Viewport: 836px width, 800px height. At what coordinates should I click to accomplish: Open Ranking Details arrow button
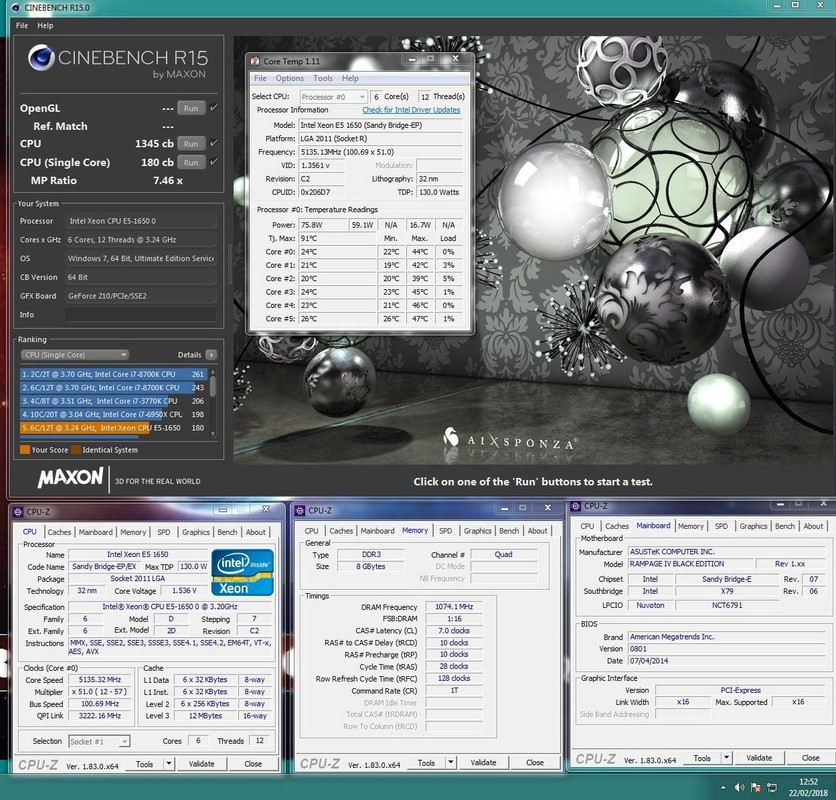coord(211,355)
